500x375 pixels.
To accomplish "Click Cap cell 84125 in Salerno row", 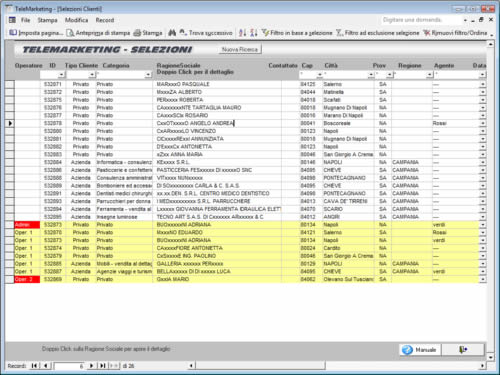I will tap(308, 84).
